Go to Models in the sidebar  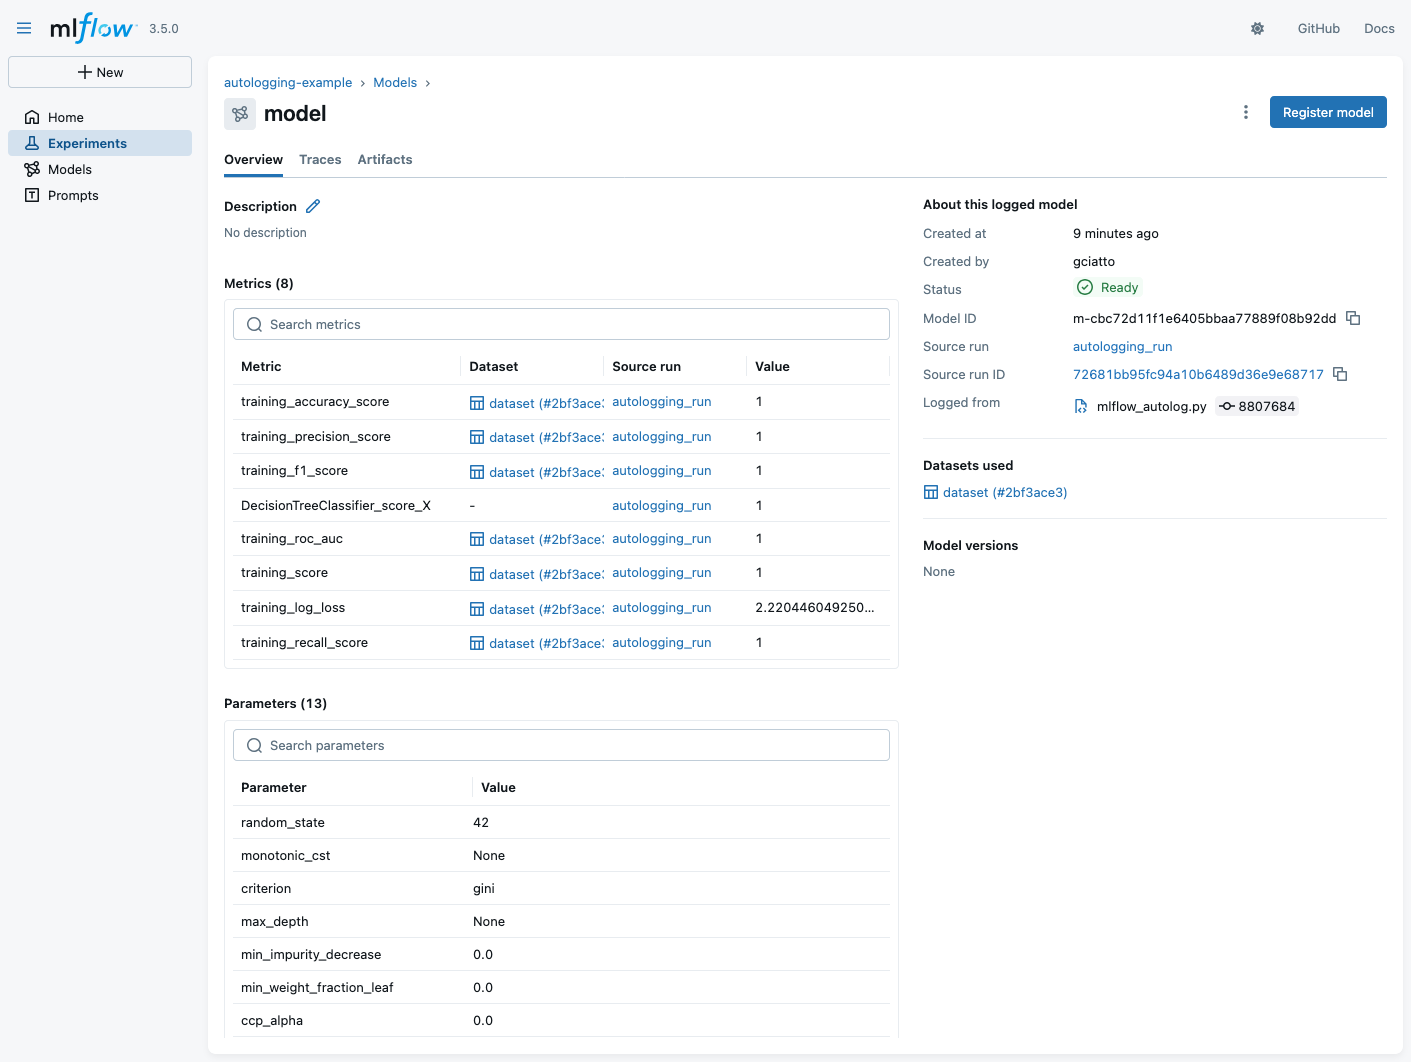[x=70, y=169]
